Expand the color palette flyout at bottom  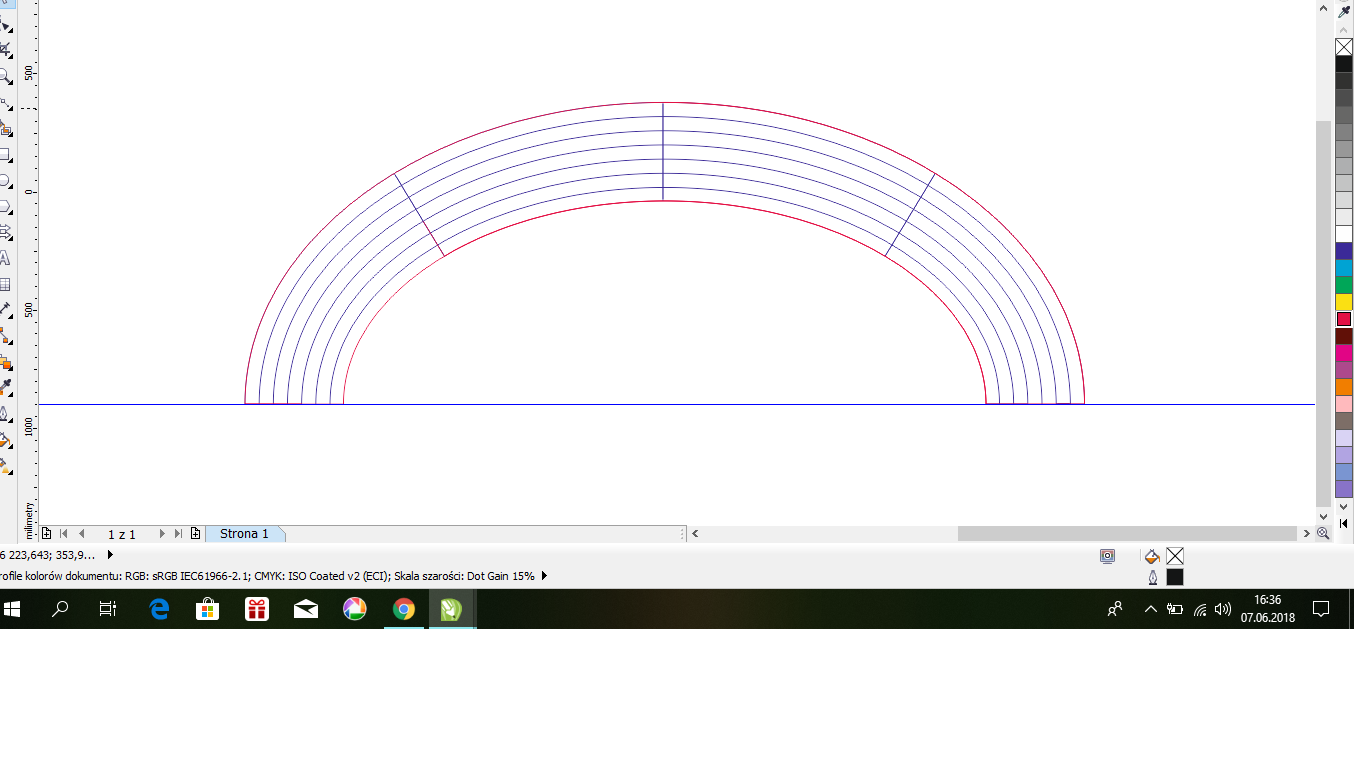(1344, 523)
